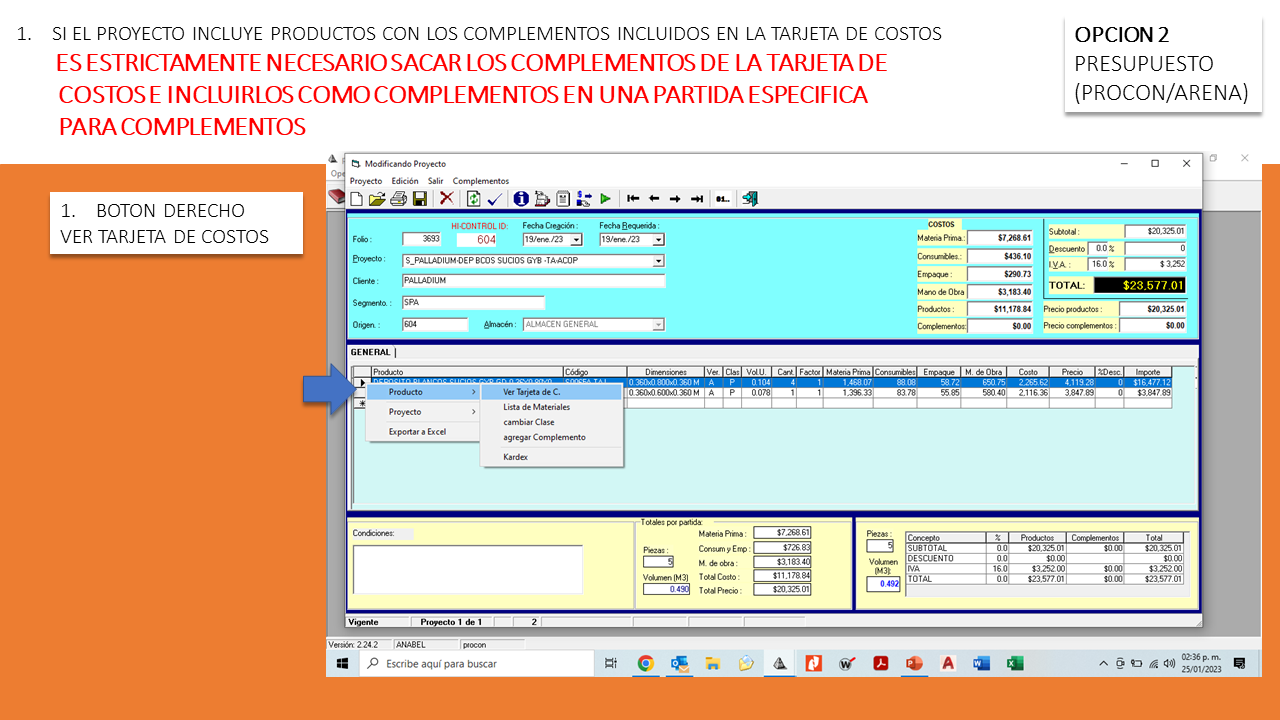The image size is (1280, 720).
Task: Save project with floppy disk icon
Action: click(420, 199)
